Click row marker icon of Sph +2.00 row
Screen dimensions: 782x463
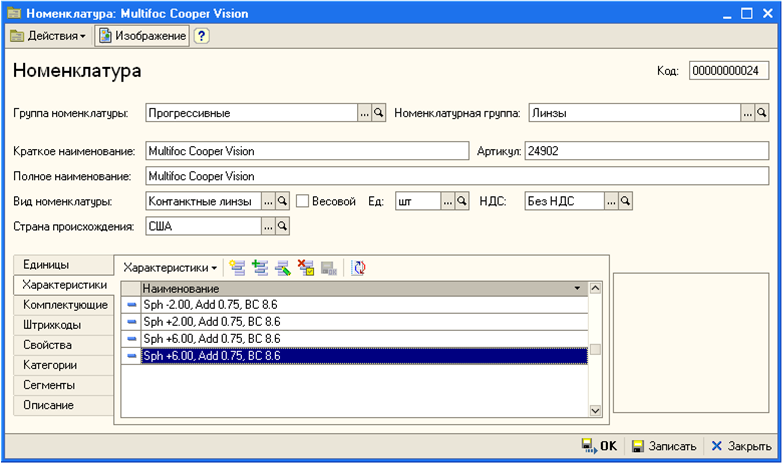(x=131, y=322)
